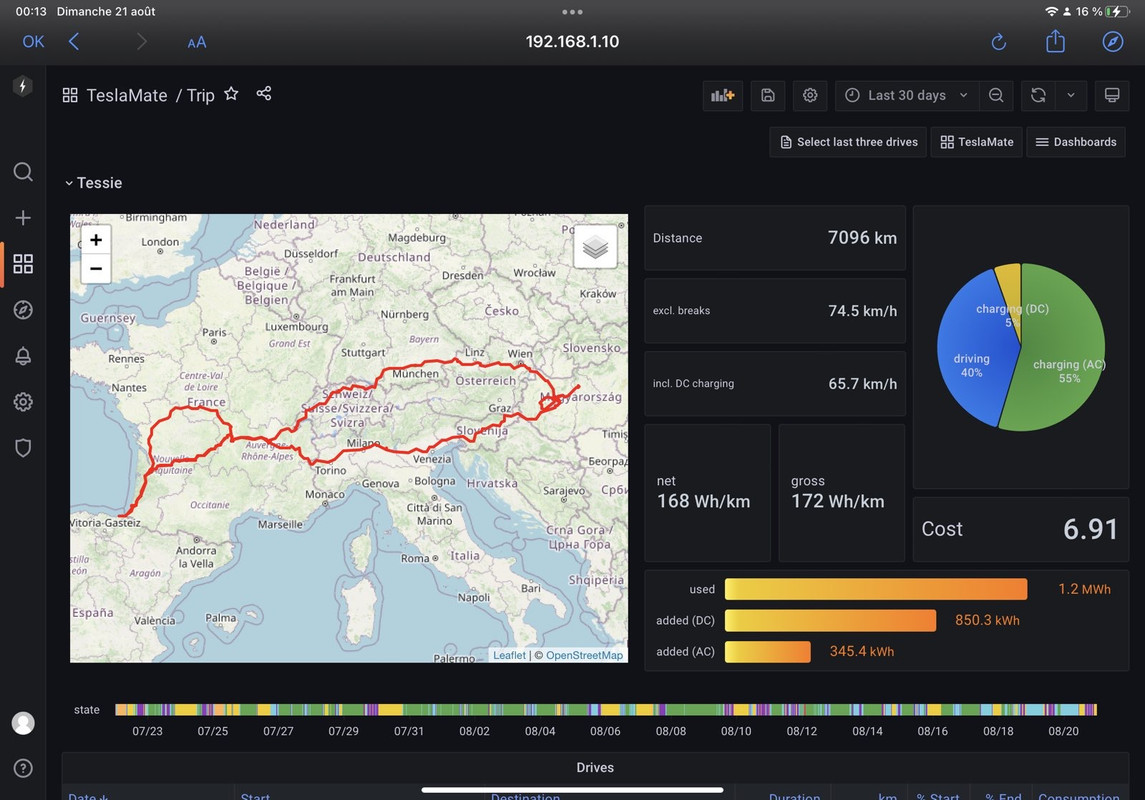Open the Explore compass icon in sidebar
This screenshot has width=1145, height=800.
(x=23, y=309)
